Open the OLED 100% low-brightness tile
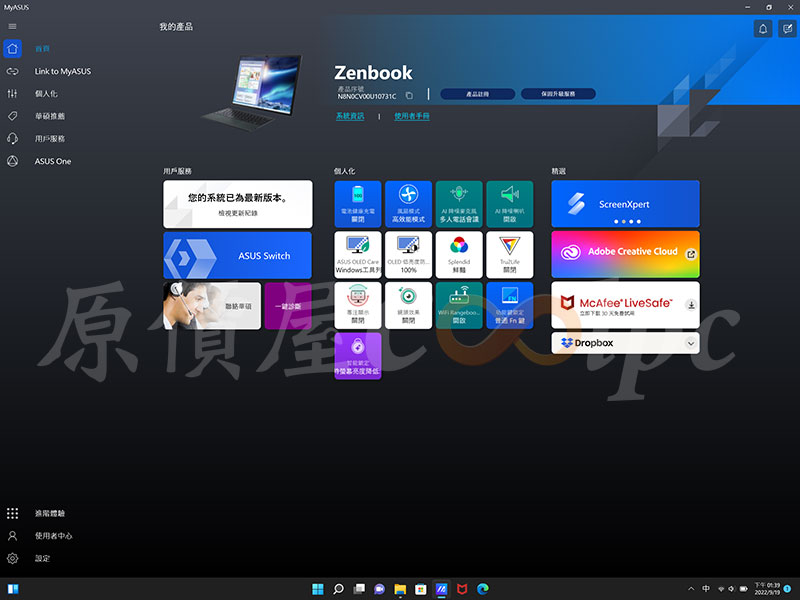Image resolution: width=800 pixels, height=600 pixels. (408, 255)
